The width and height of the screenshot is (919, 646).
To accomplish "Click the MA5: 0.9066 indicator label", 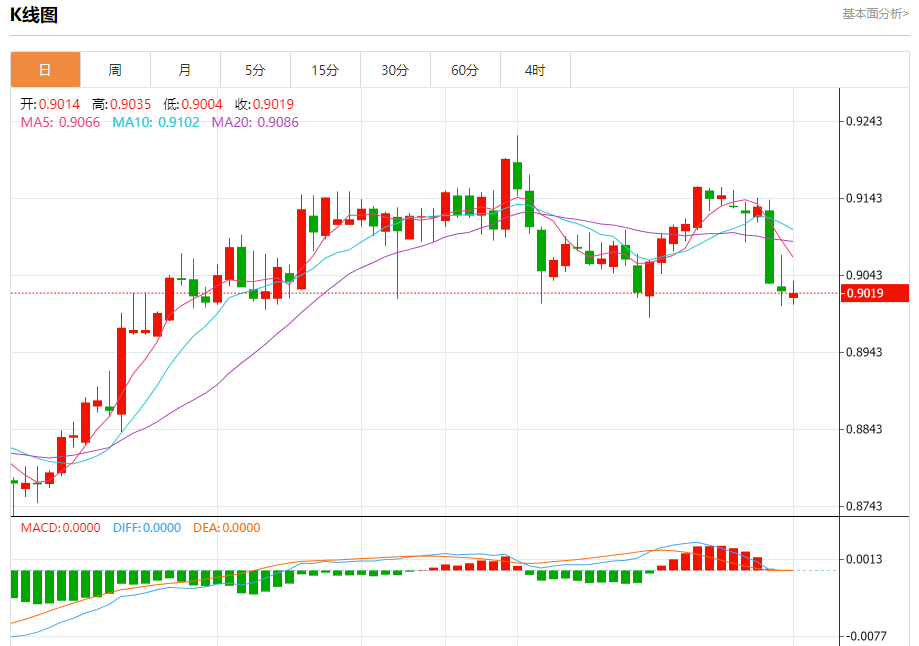I will (60, 123).
